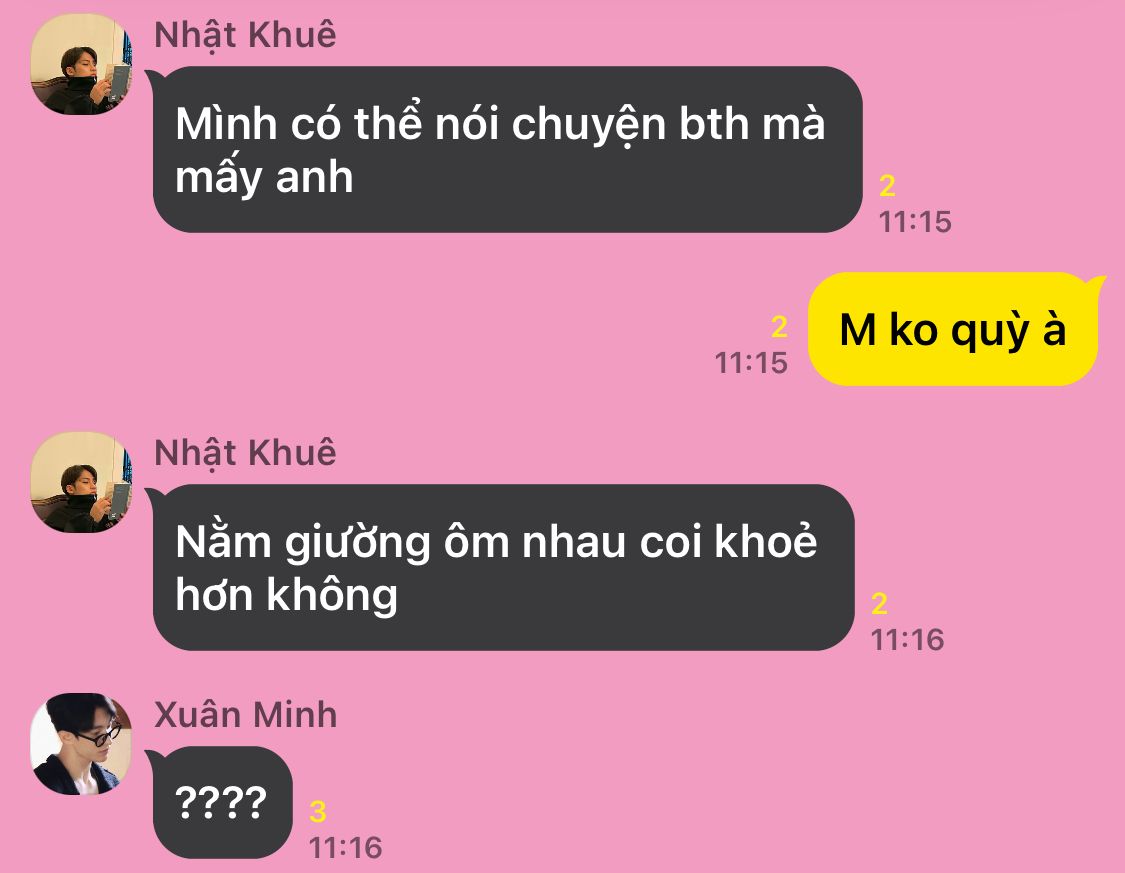
Task: Select the second Nhật Khuê sender name
Action: pyautogui.click(x=245, y=454)
